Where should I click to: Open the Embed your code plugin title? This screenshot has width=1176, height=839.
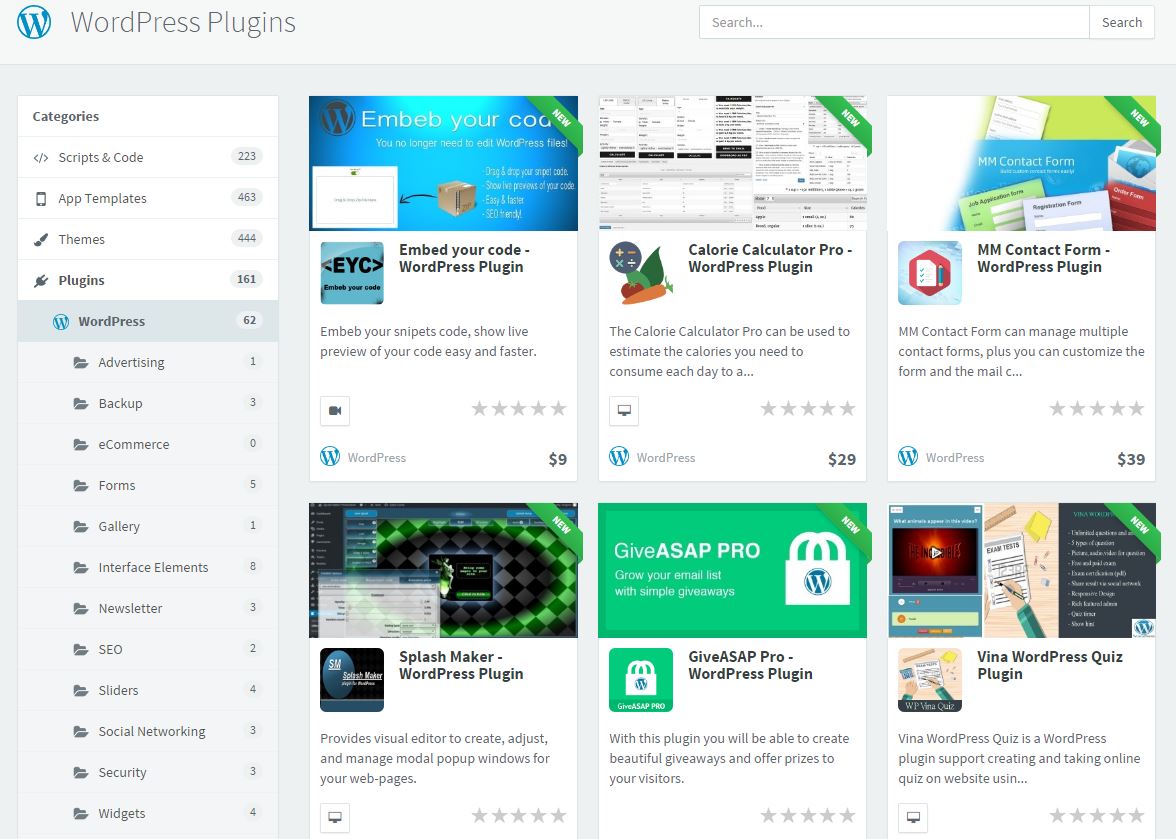click(x=464, y=258)
